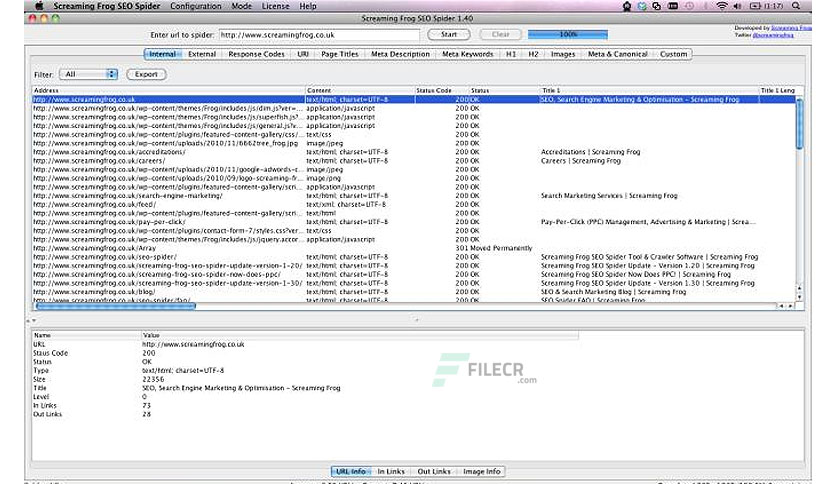Open the Configuration menu
The image size is (836, 484).
[x=196, y=6]
